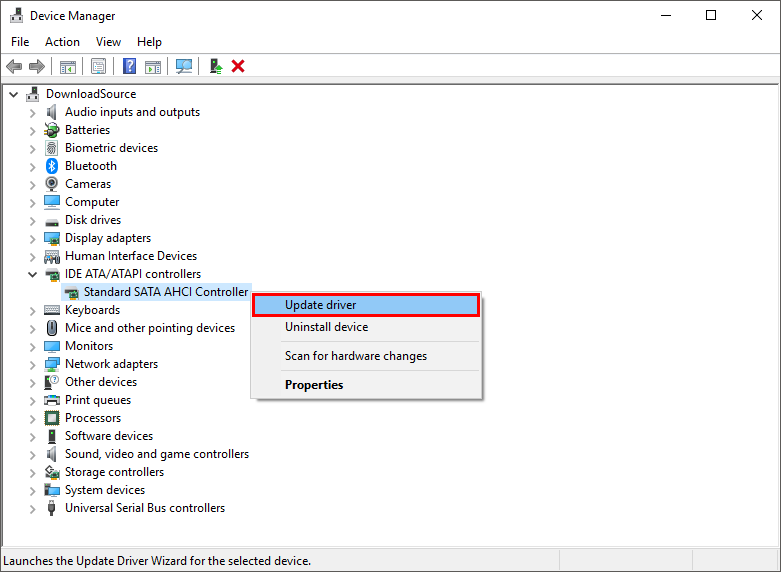Click the Show/Hide Console Tree icon
Image resolution: width=781 pixels, height=572 pixels.
[68, 66]
